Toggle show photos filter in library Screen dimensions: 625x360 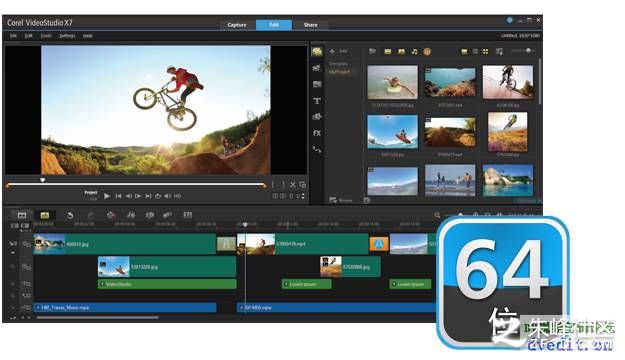(x=401, y=51)
